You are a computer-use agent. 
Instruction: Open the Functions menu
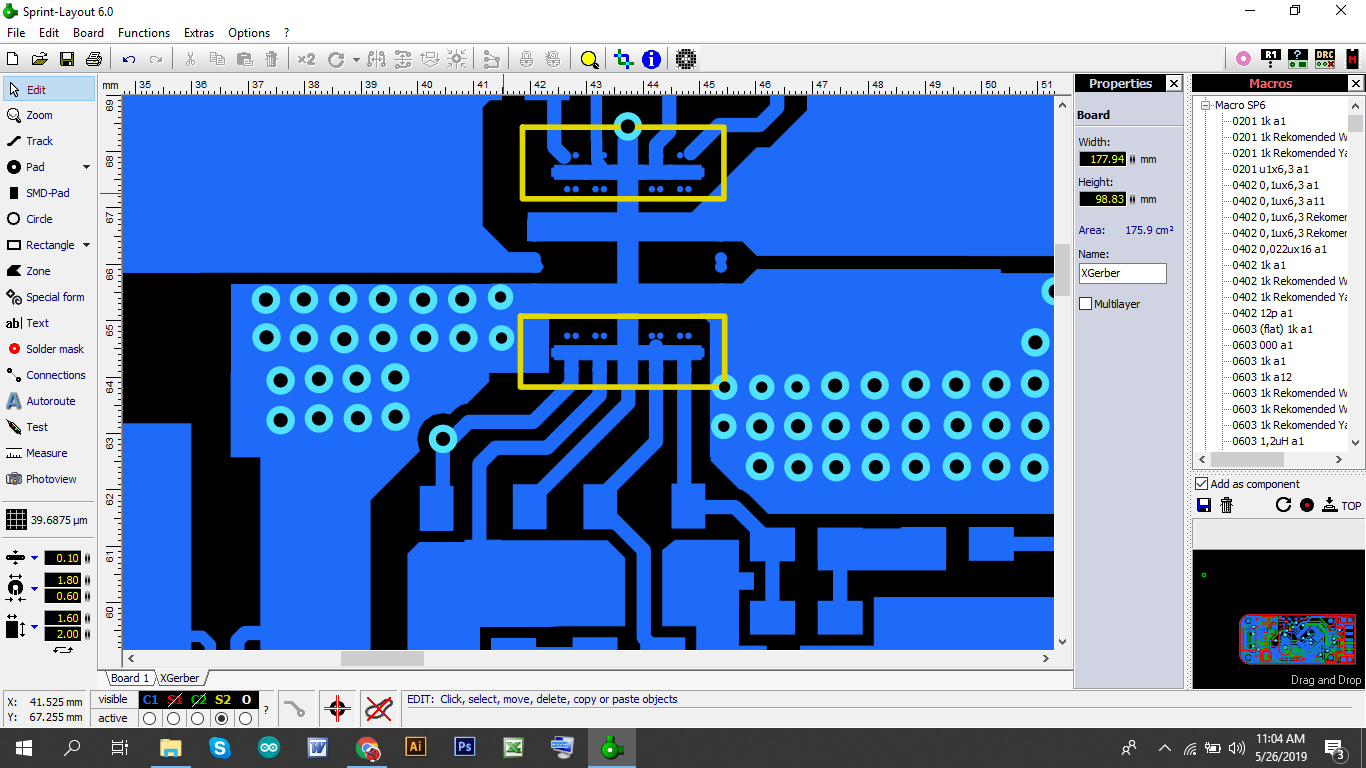(x=144, y=33)
